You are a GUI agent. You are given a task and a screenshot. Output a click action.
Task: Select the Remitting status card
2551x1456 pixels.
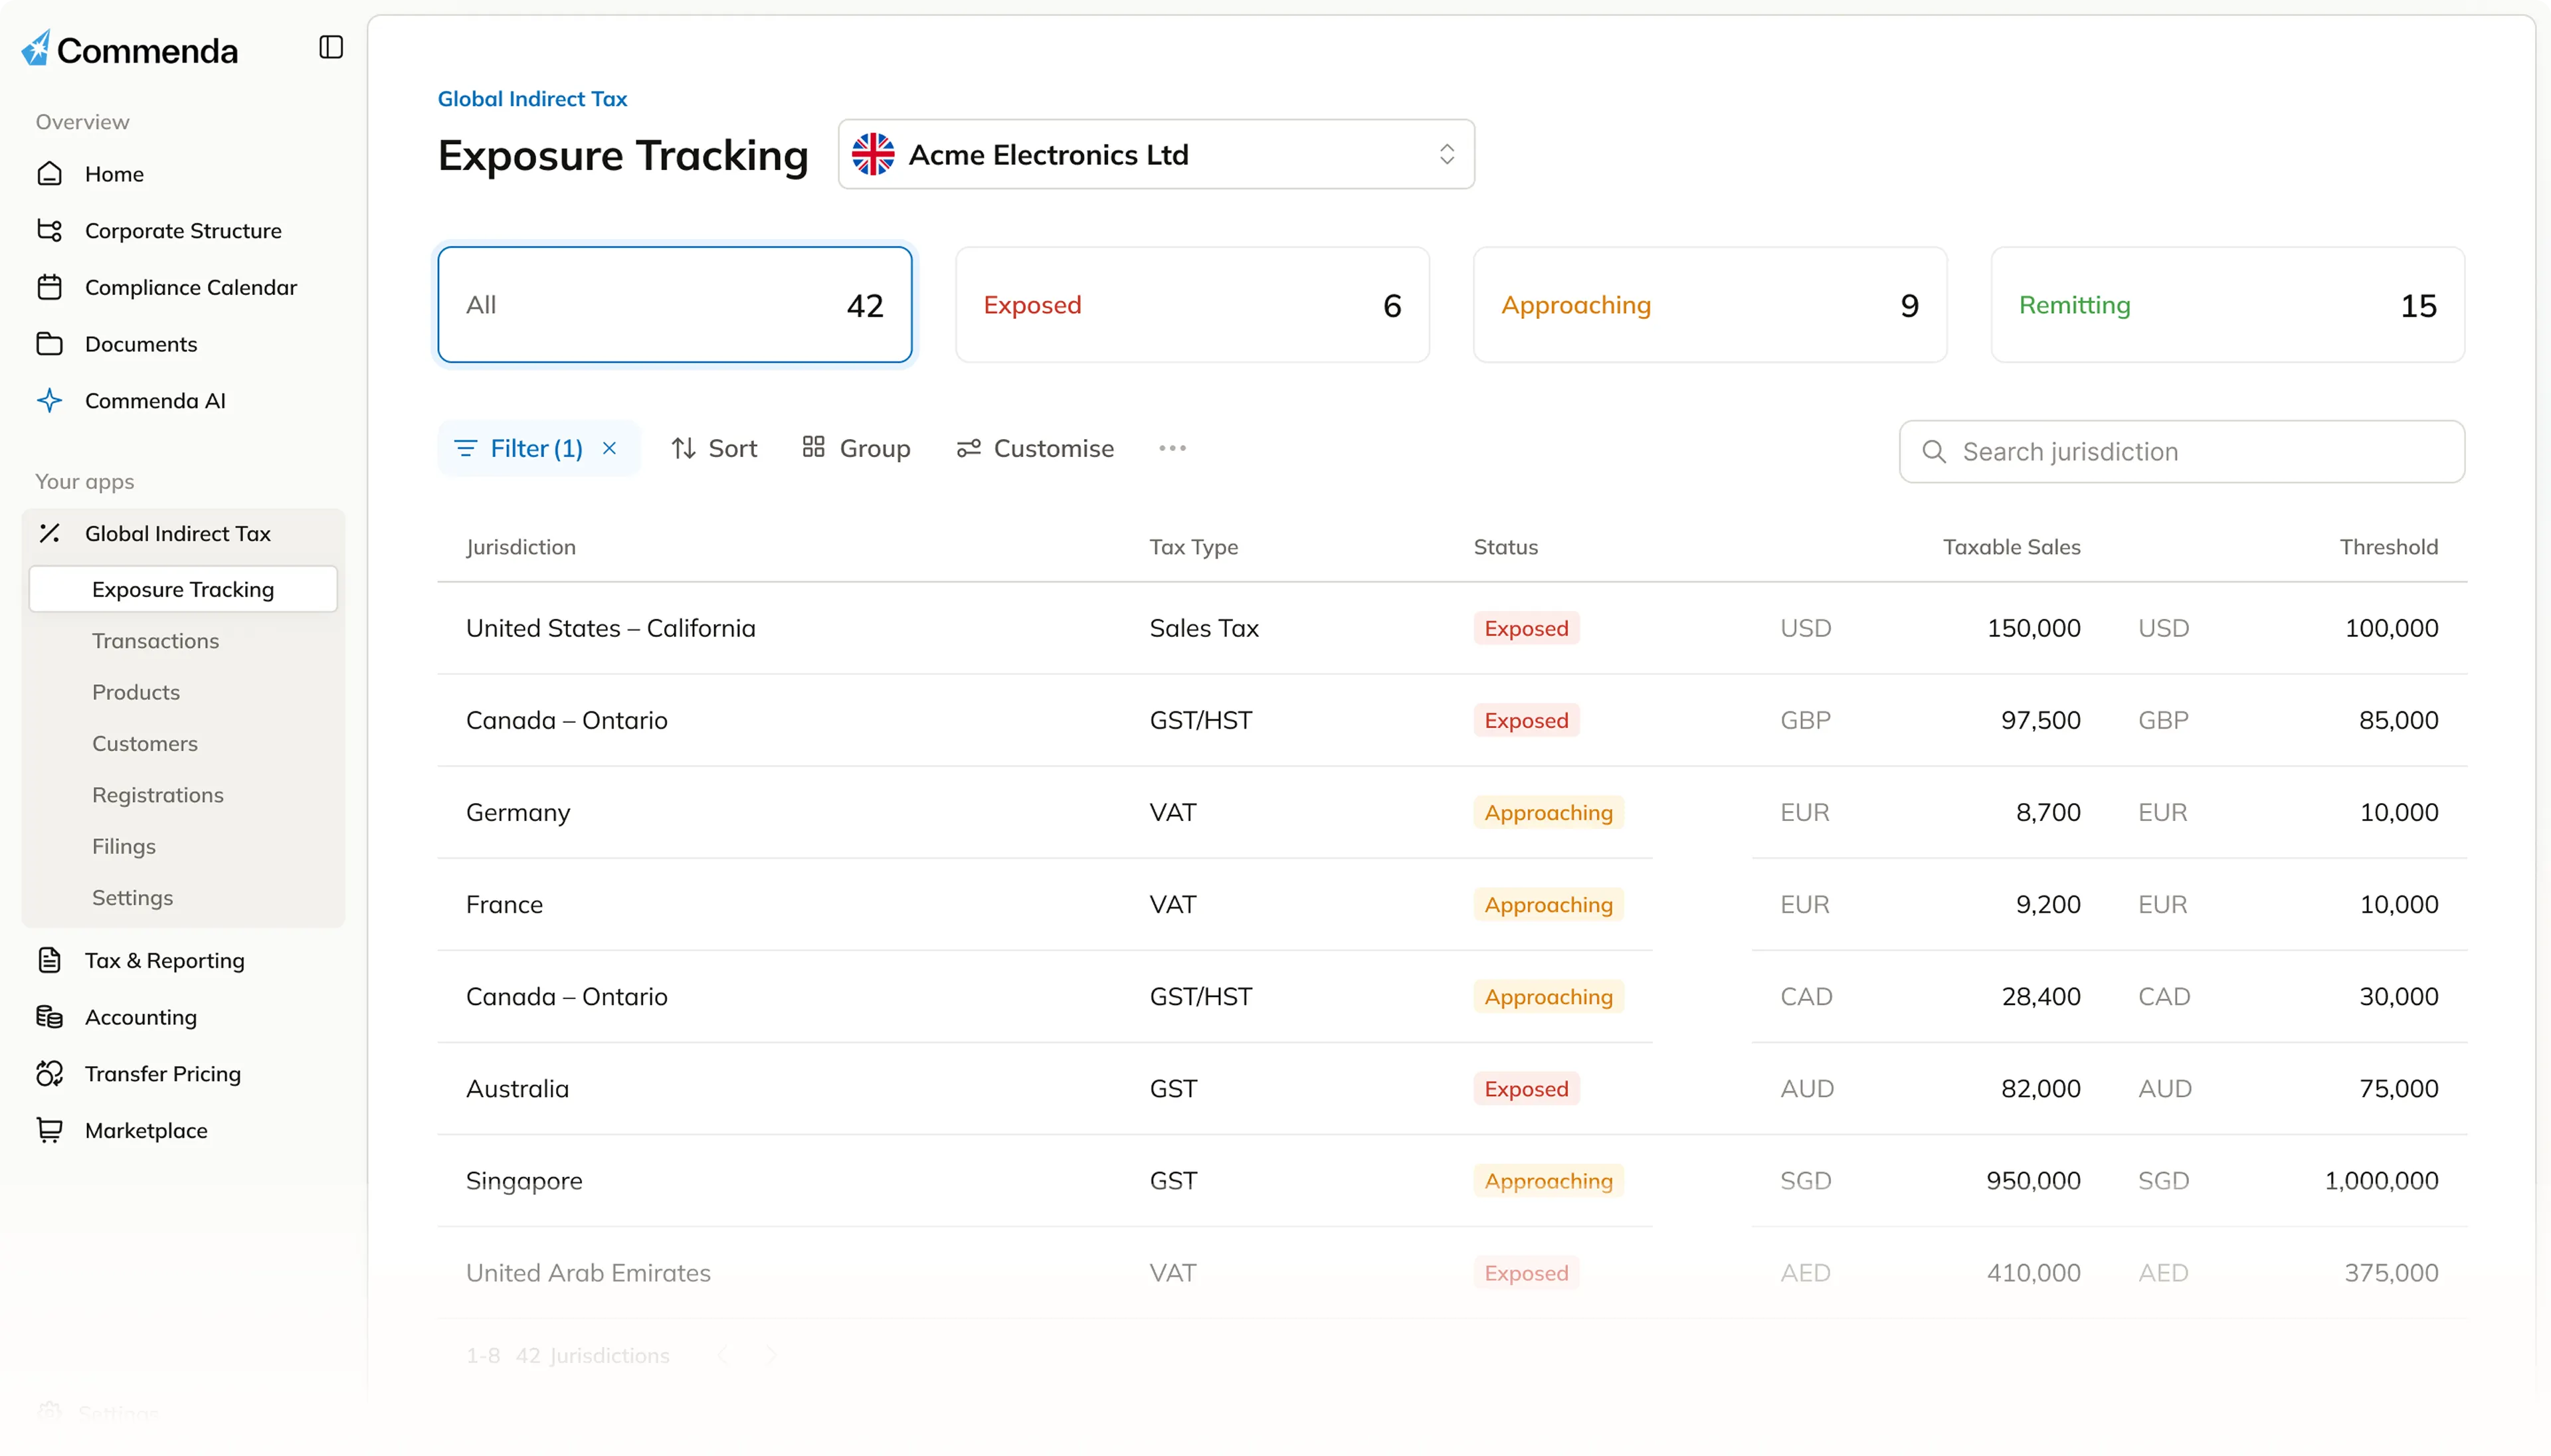2227,305
